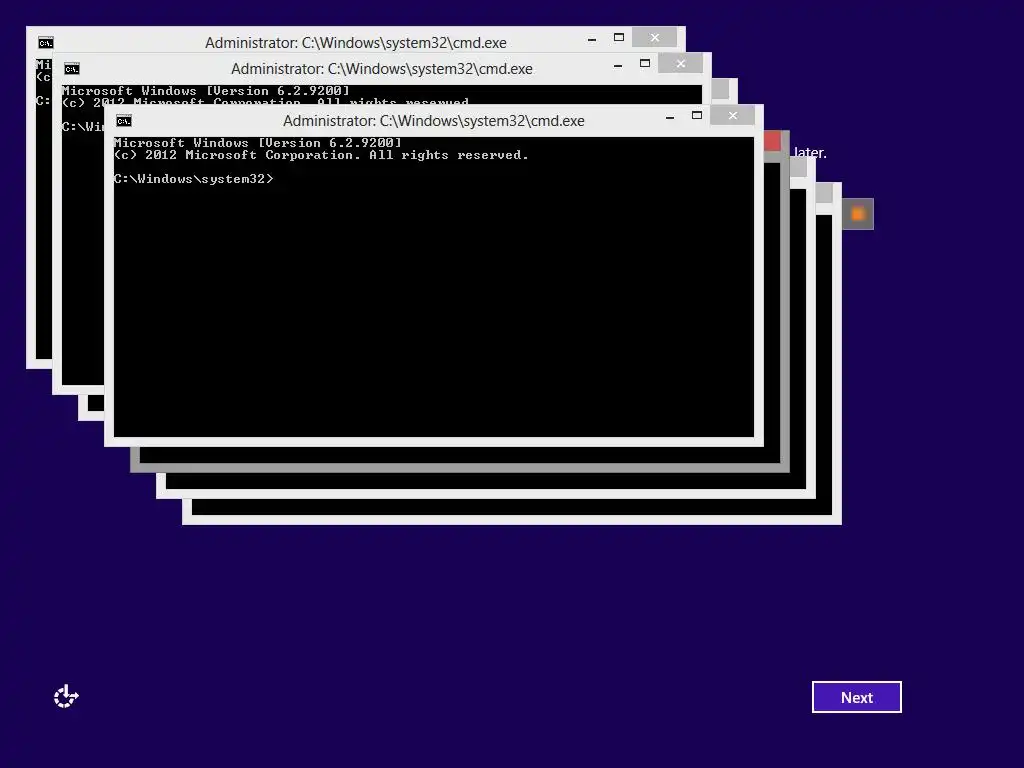Maximize the rearmost cmd window
This screenshot has width=1024, height=768.
[618, 37]
